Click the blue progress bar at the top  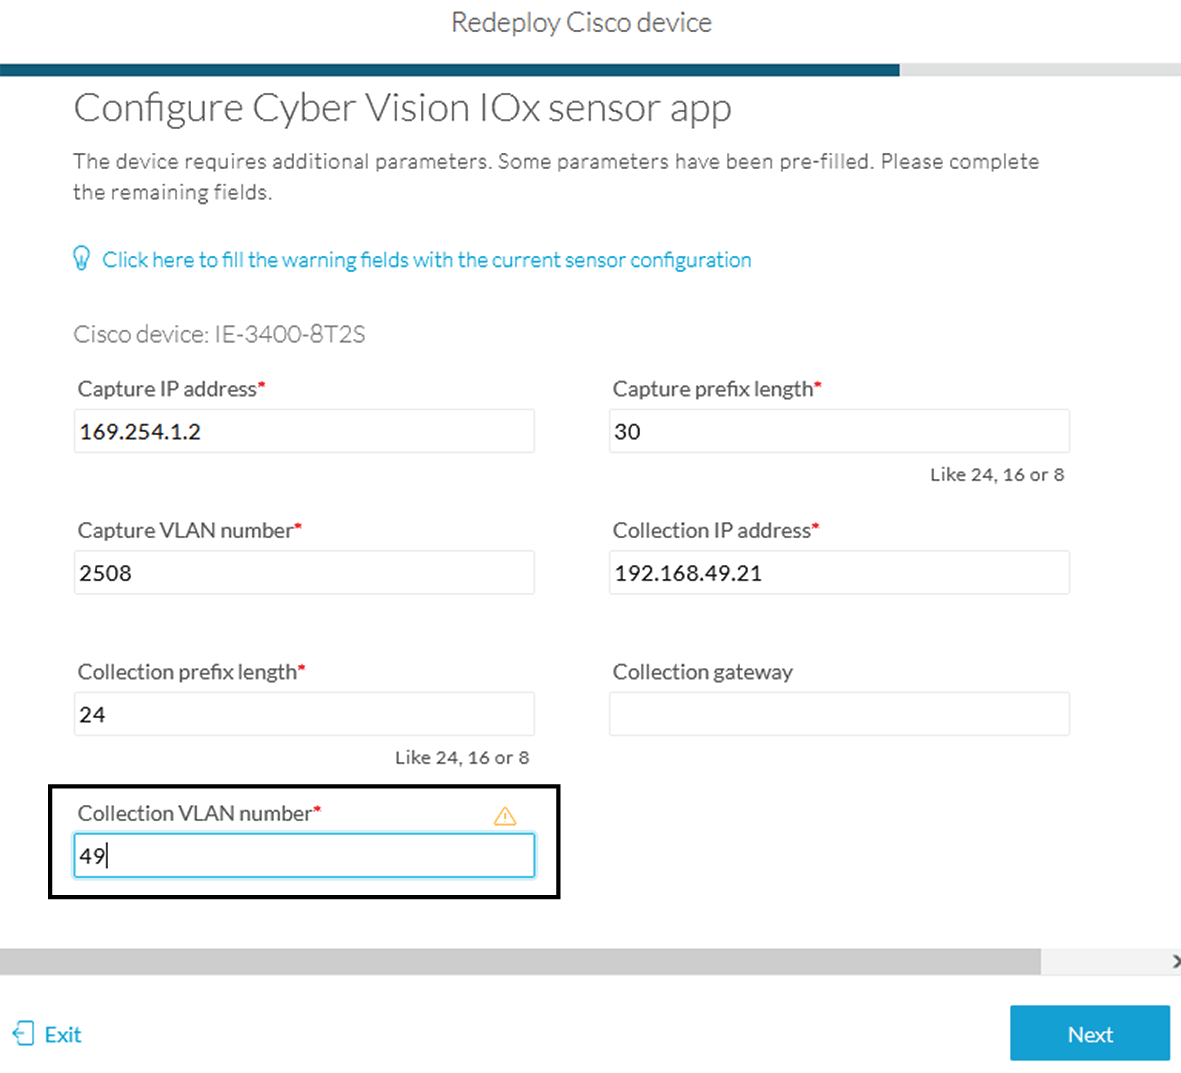click(450, 70)
